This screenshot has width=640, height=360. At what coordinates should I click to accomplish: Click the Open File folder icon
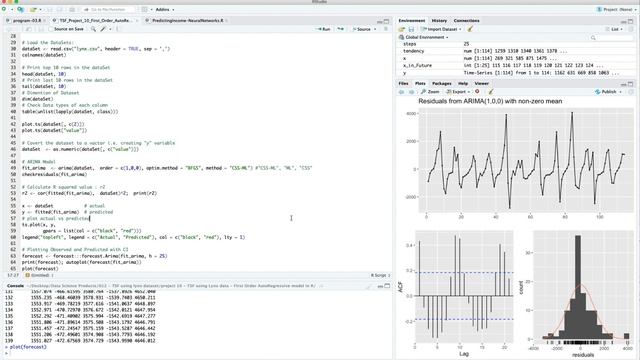(33, 9)
